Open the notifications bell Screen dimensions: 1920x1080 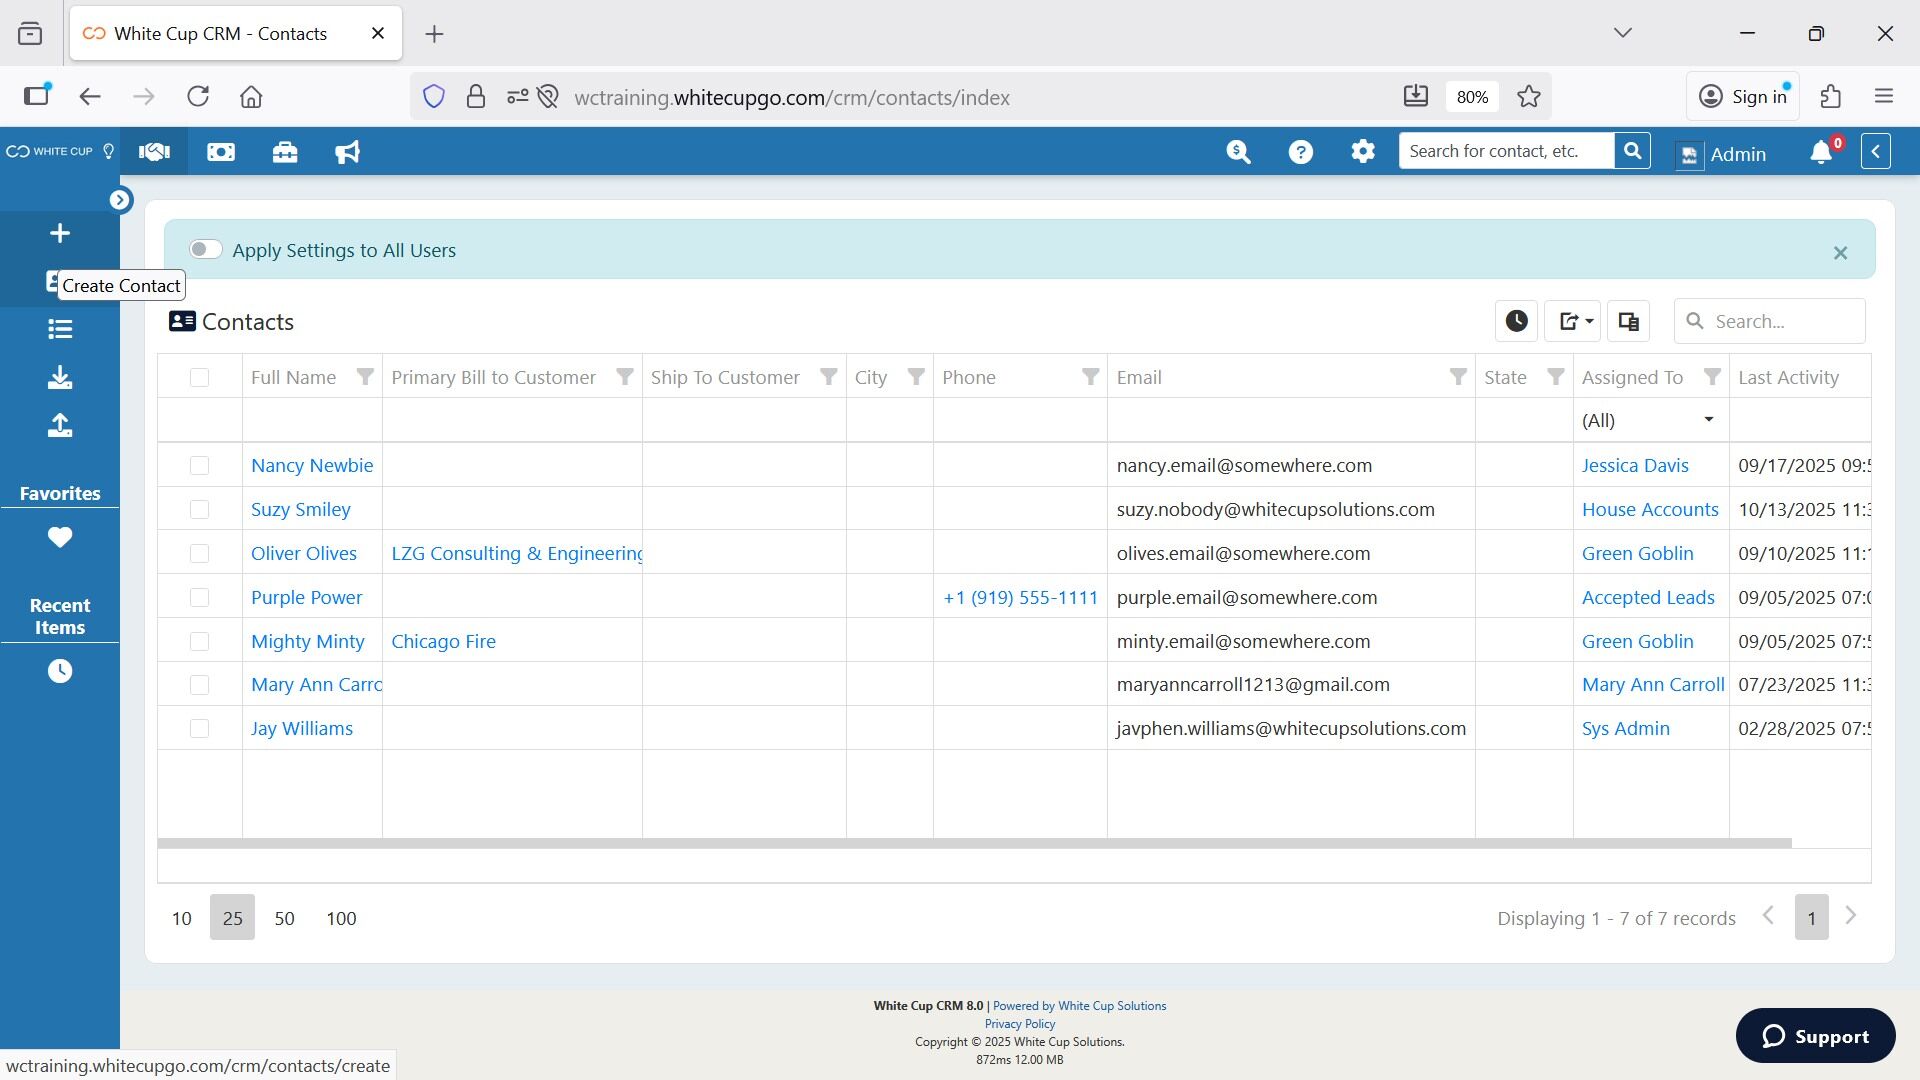[x=1822, y=152]
